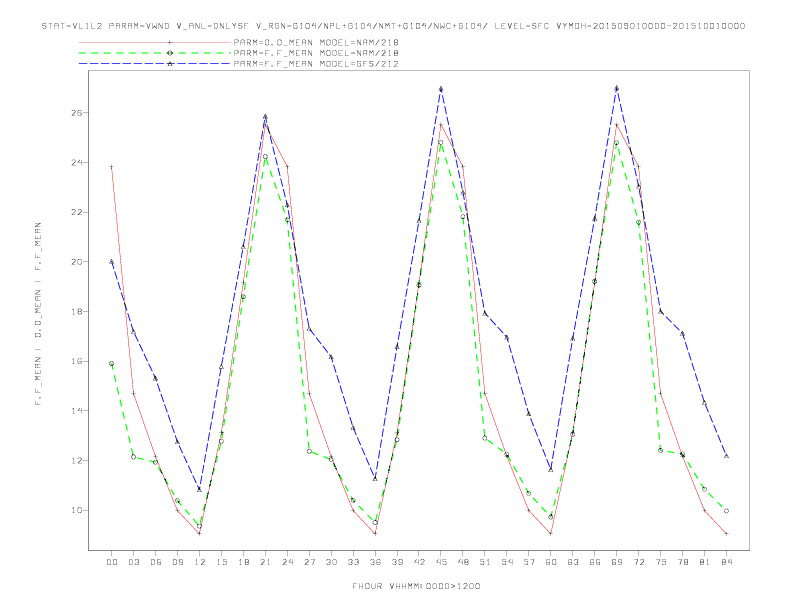Click x-axis forecast hour label 63
This screenshot has height=612, width=792.
(573, 562)
